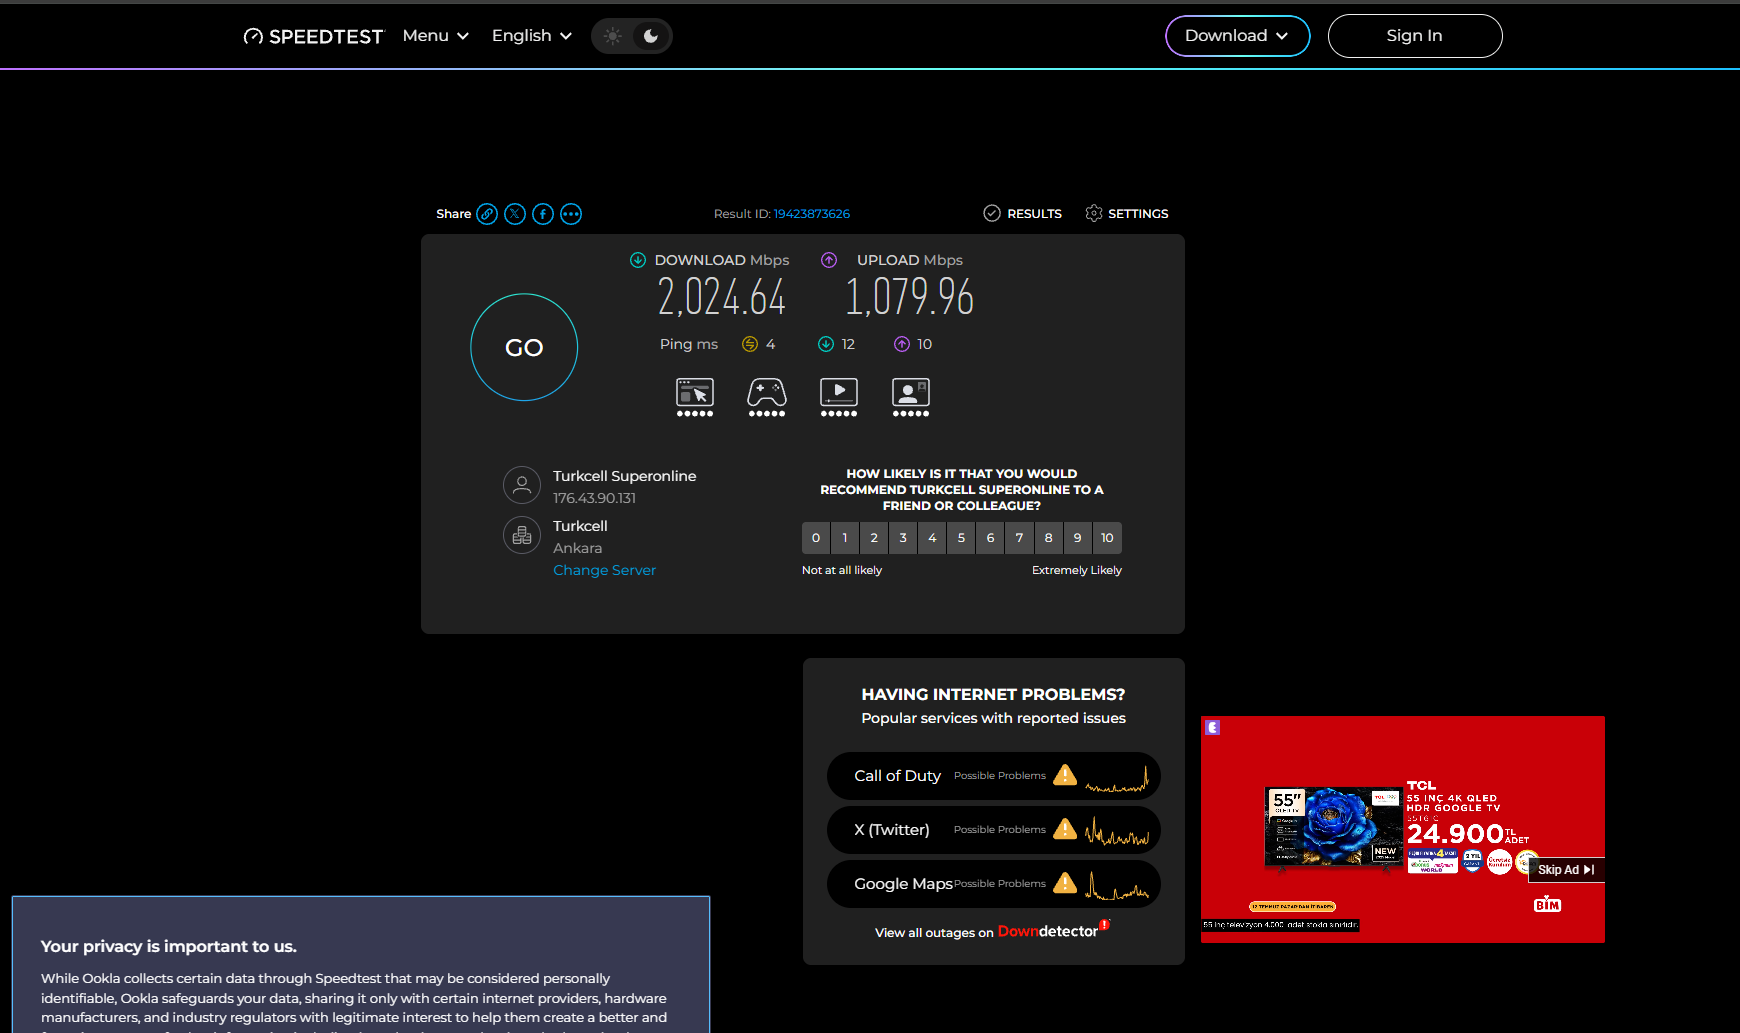This screenshot has height=1033, width=1740.
Task: Open the Download apps dropdown
Action: pos(1238,36)
